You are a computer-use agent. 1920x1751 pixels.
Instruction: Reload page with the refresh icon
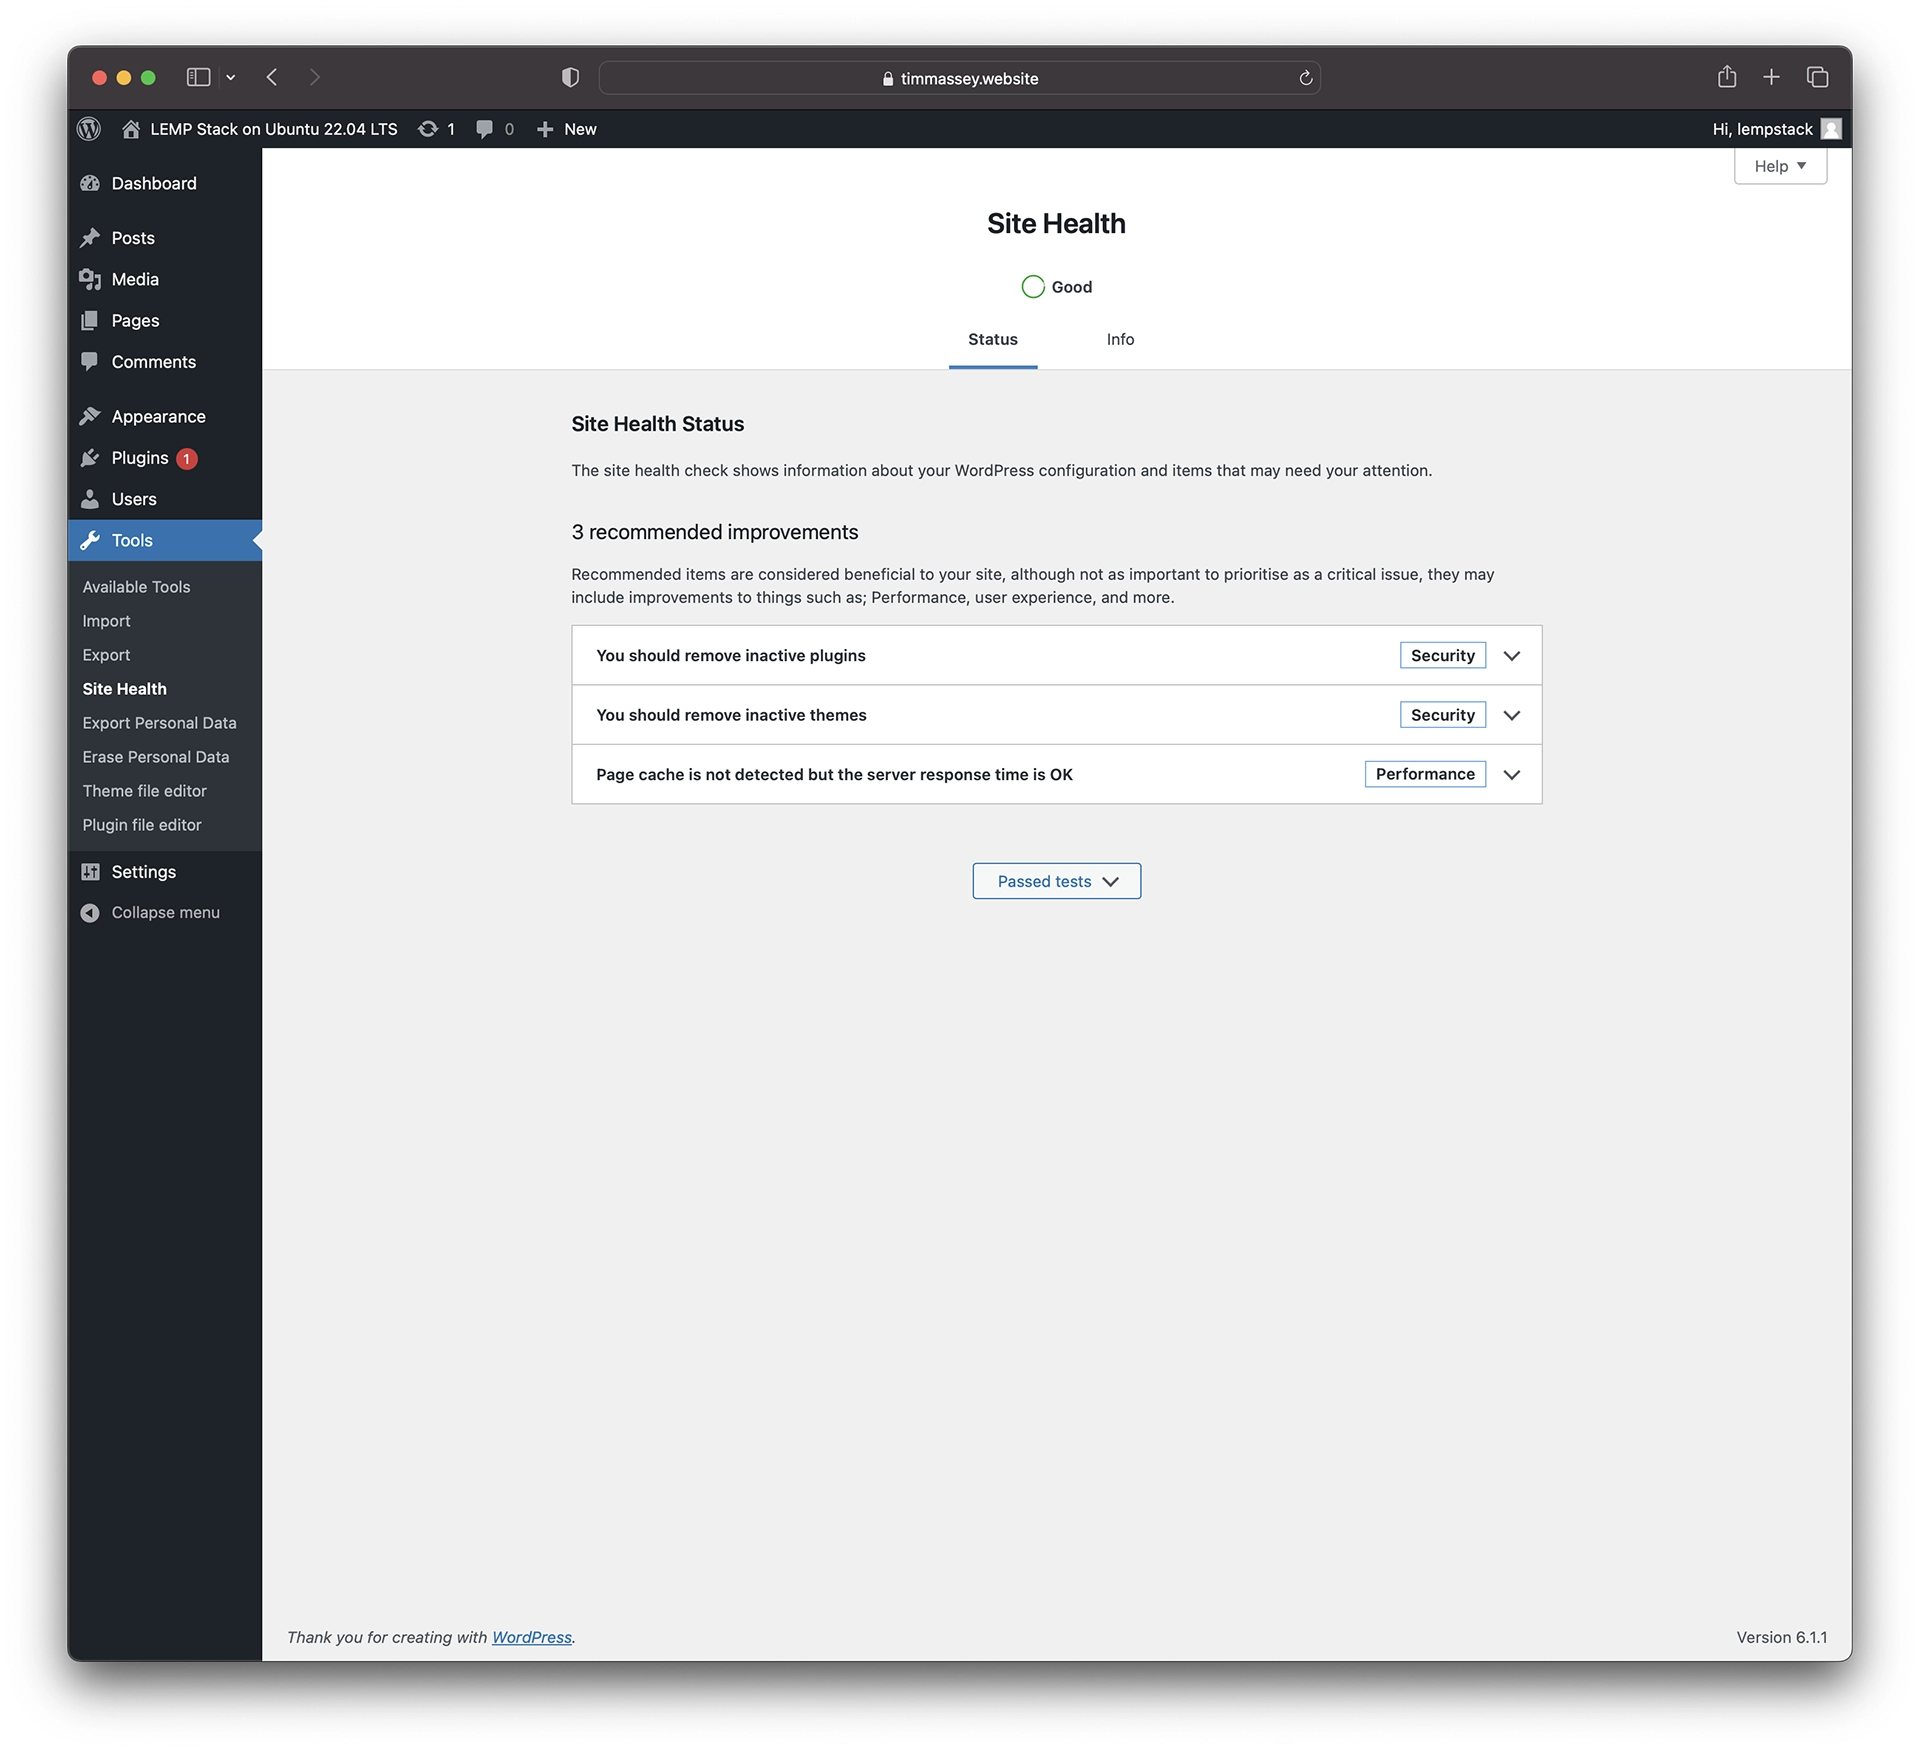[x=1305, y=78]
